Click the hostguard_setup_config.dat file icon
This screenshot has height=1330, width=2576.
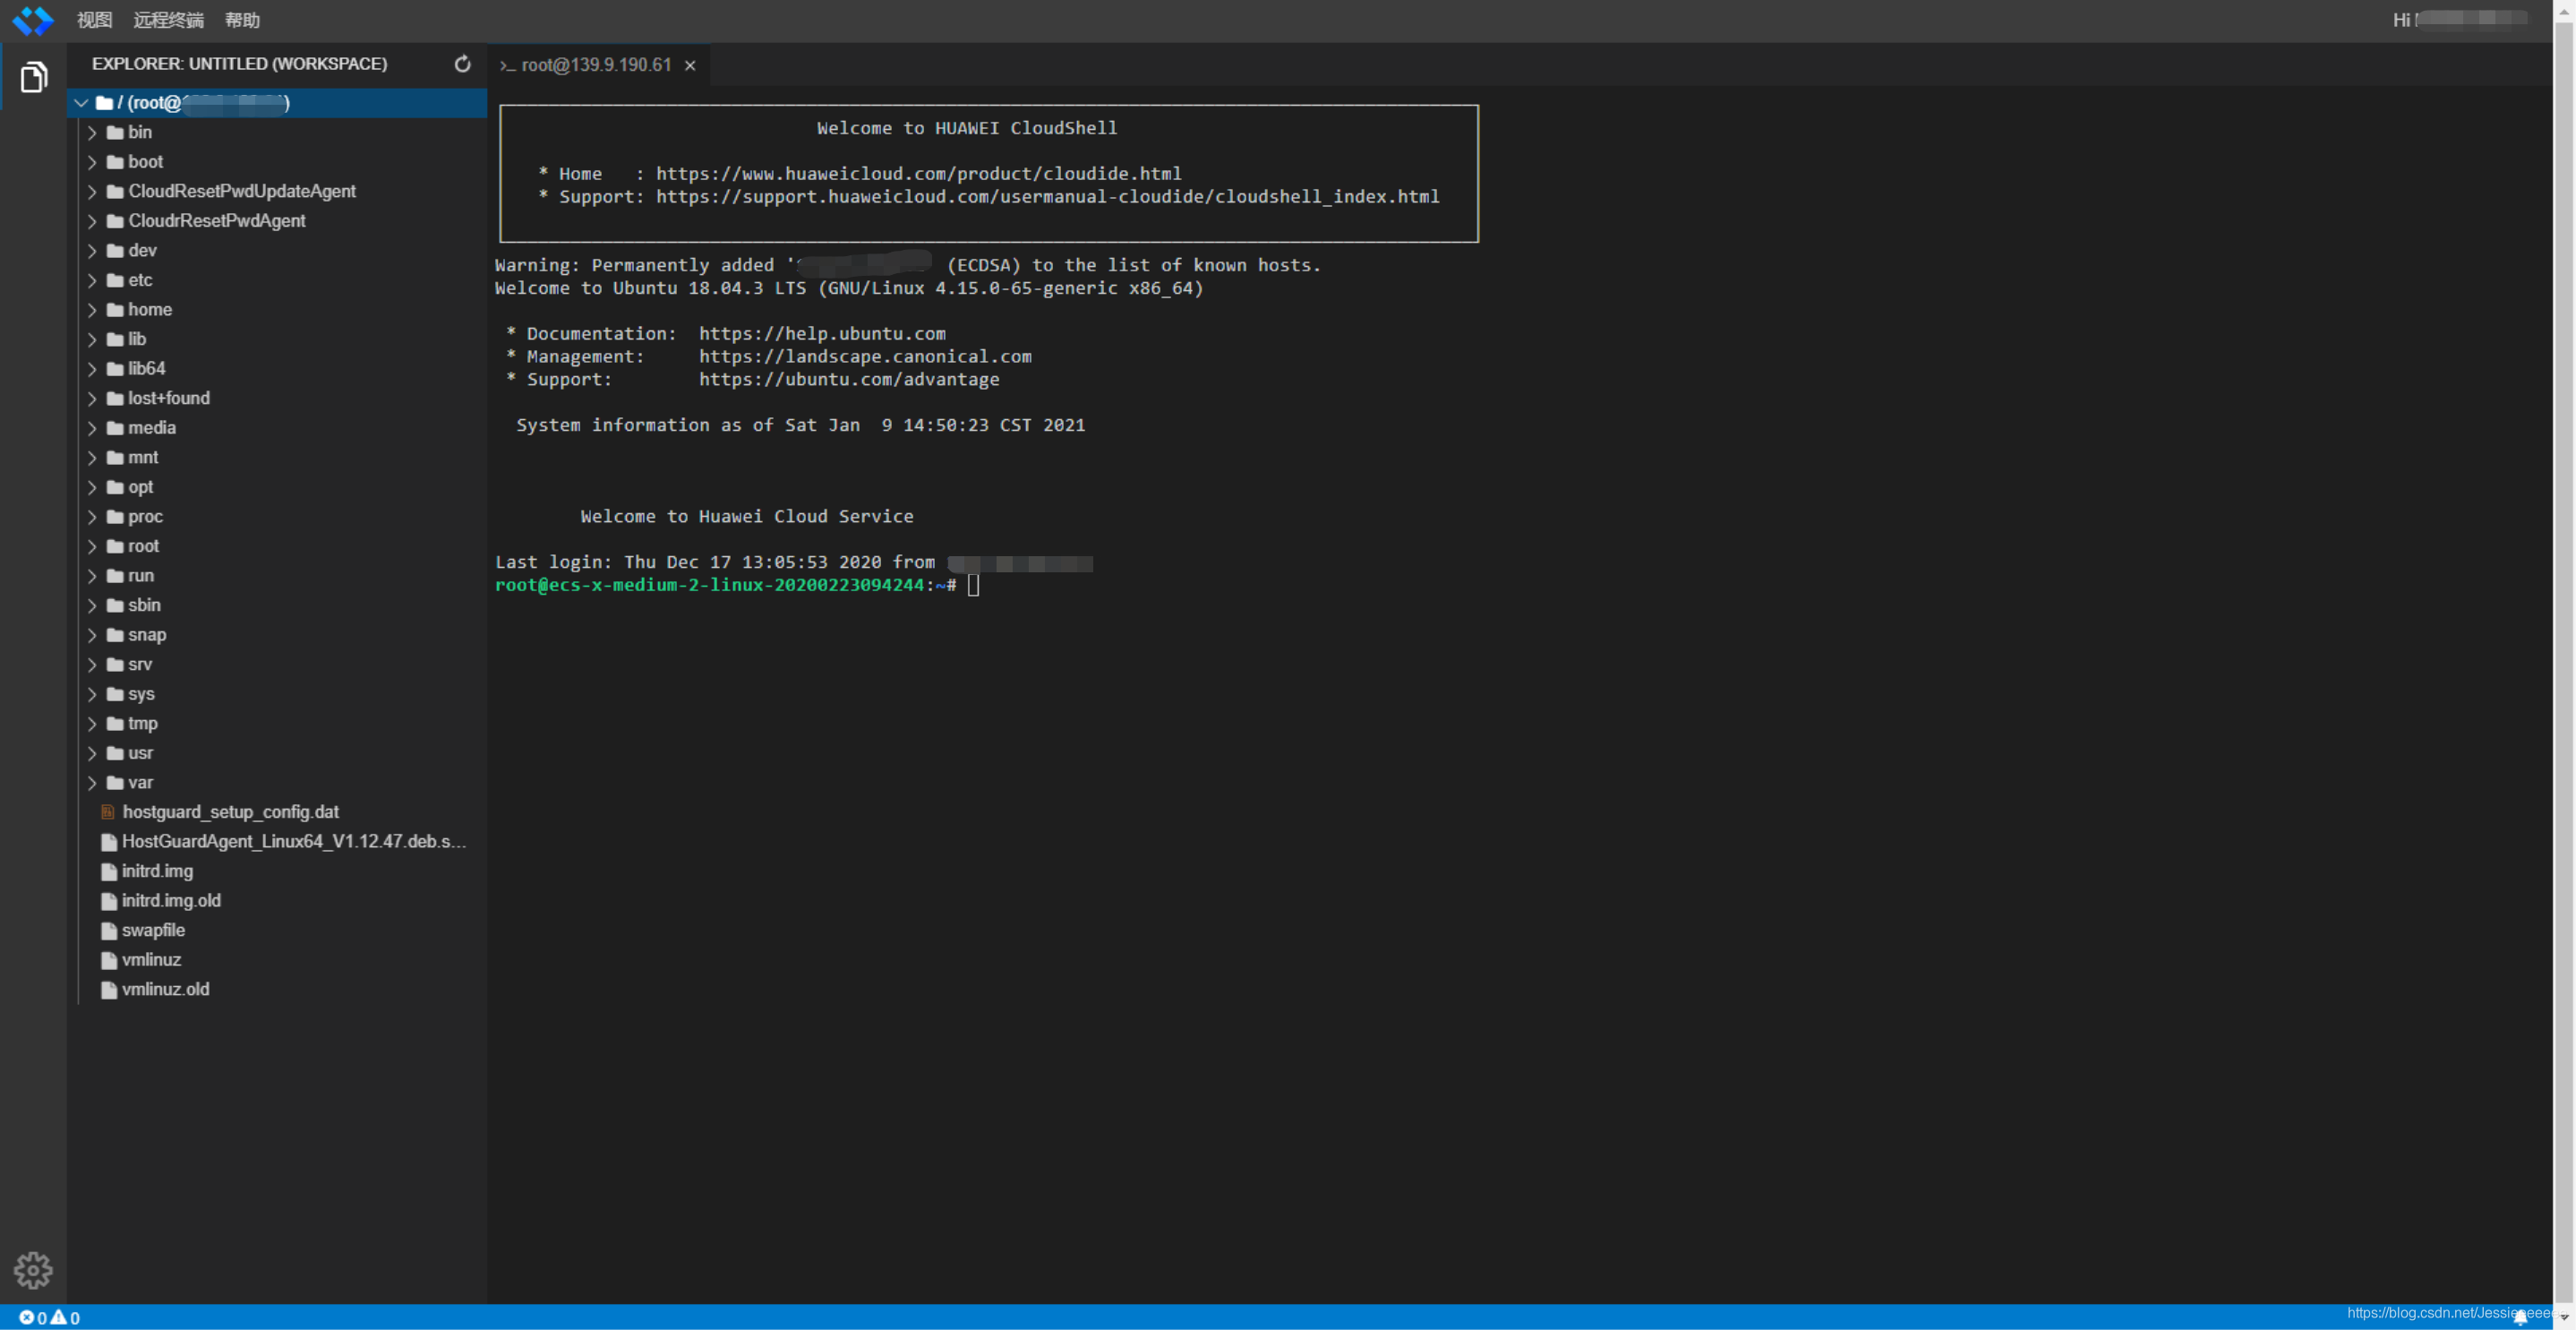coord(108,812)
